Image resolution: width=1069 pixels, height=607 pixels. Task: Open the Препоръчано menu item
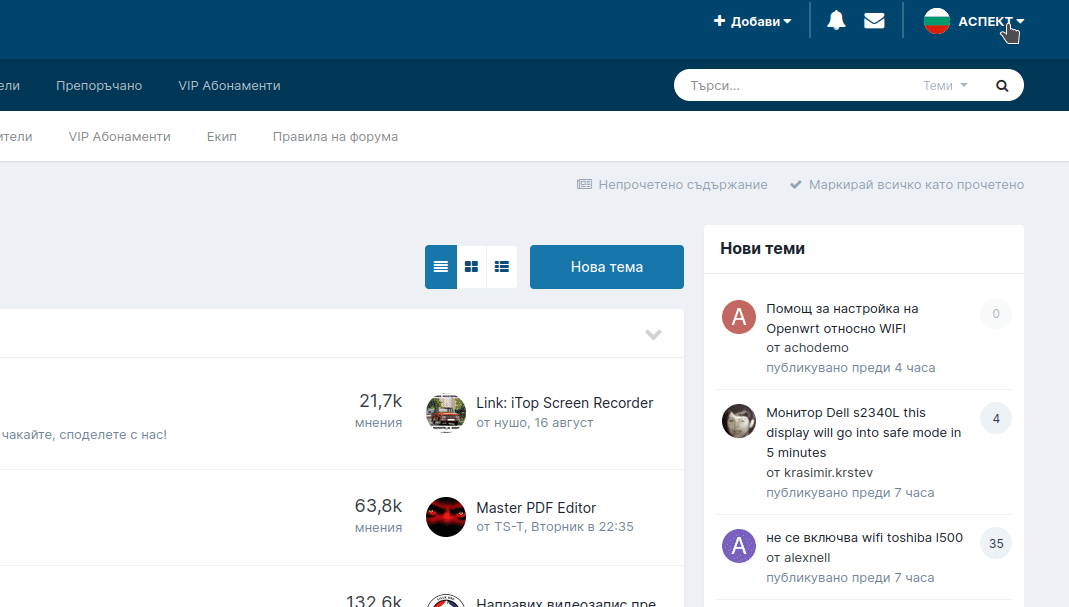(99, 85)
